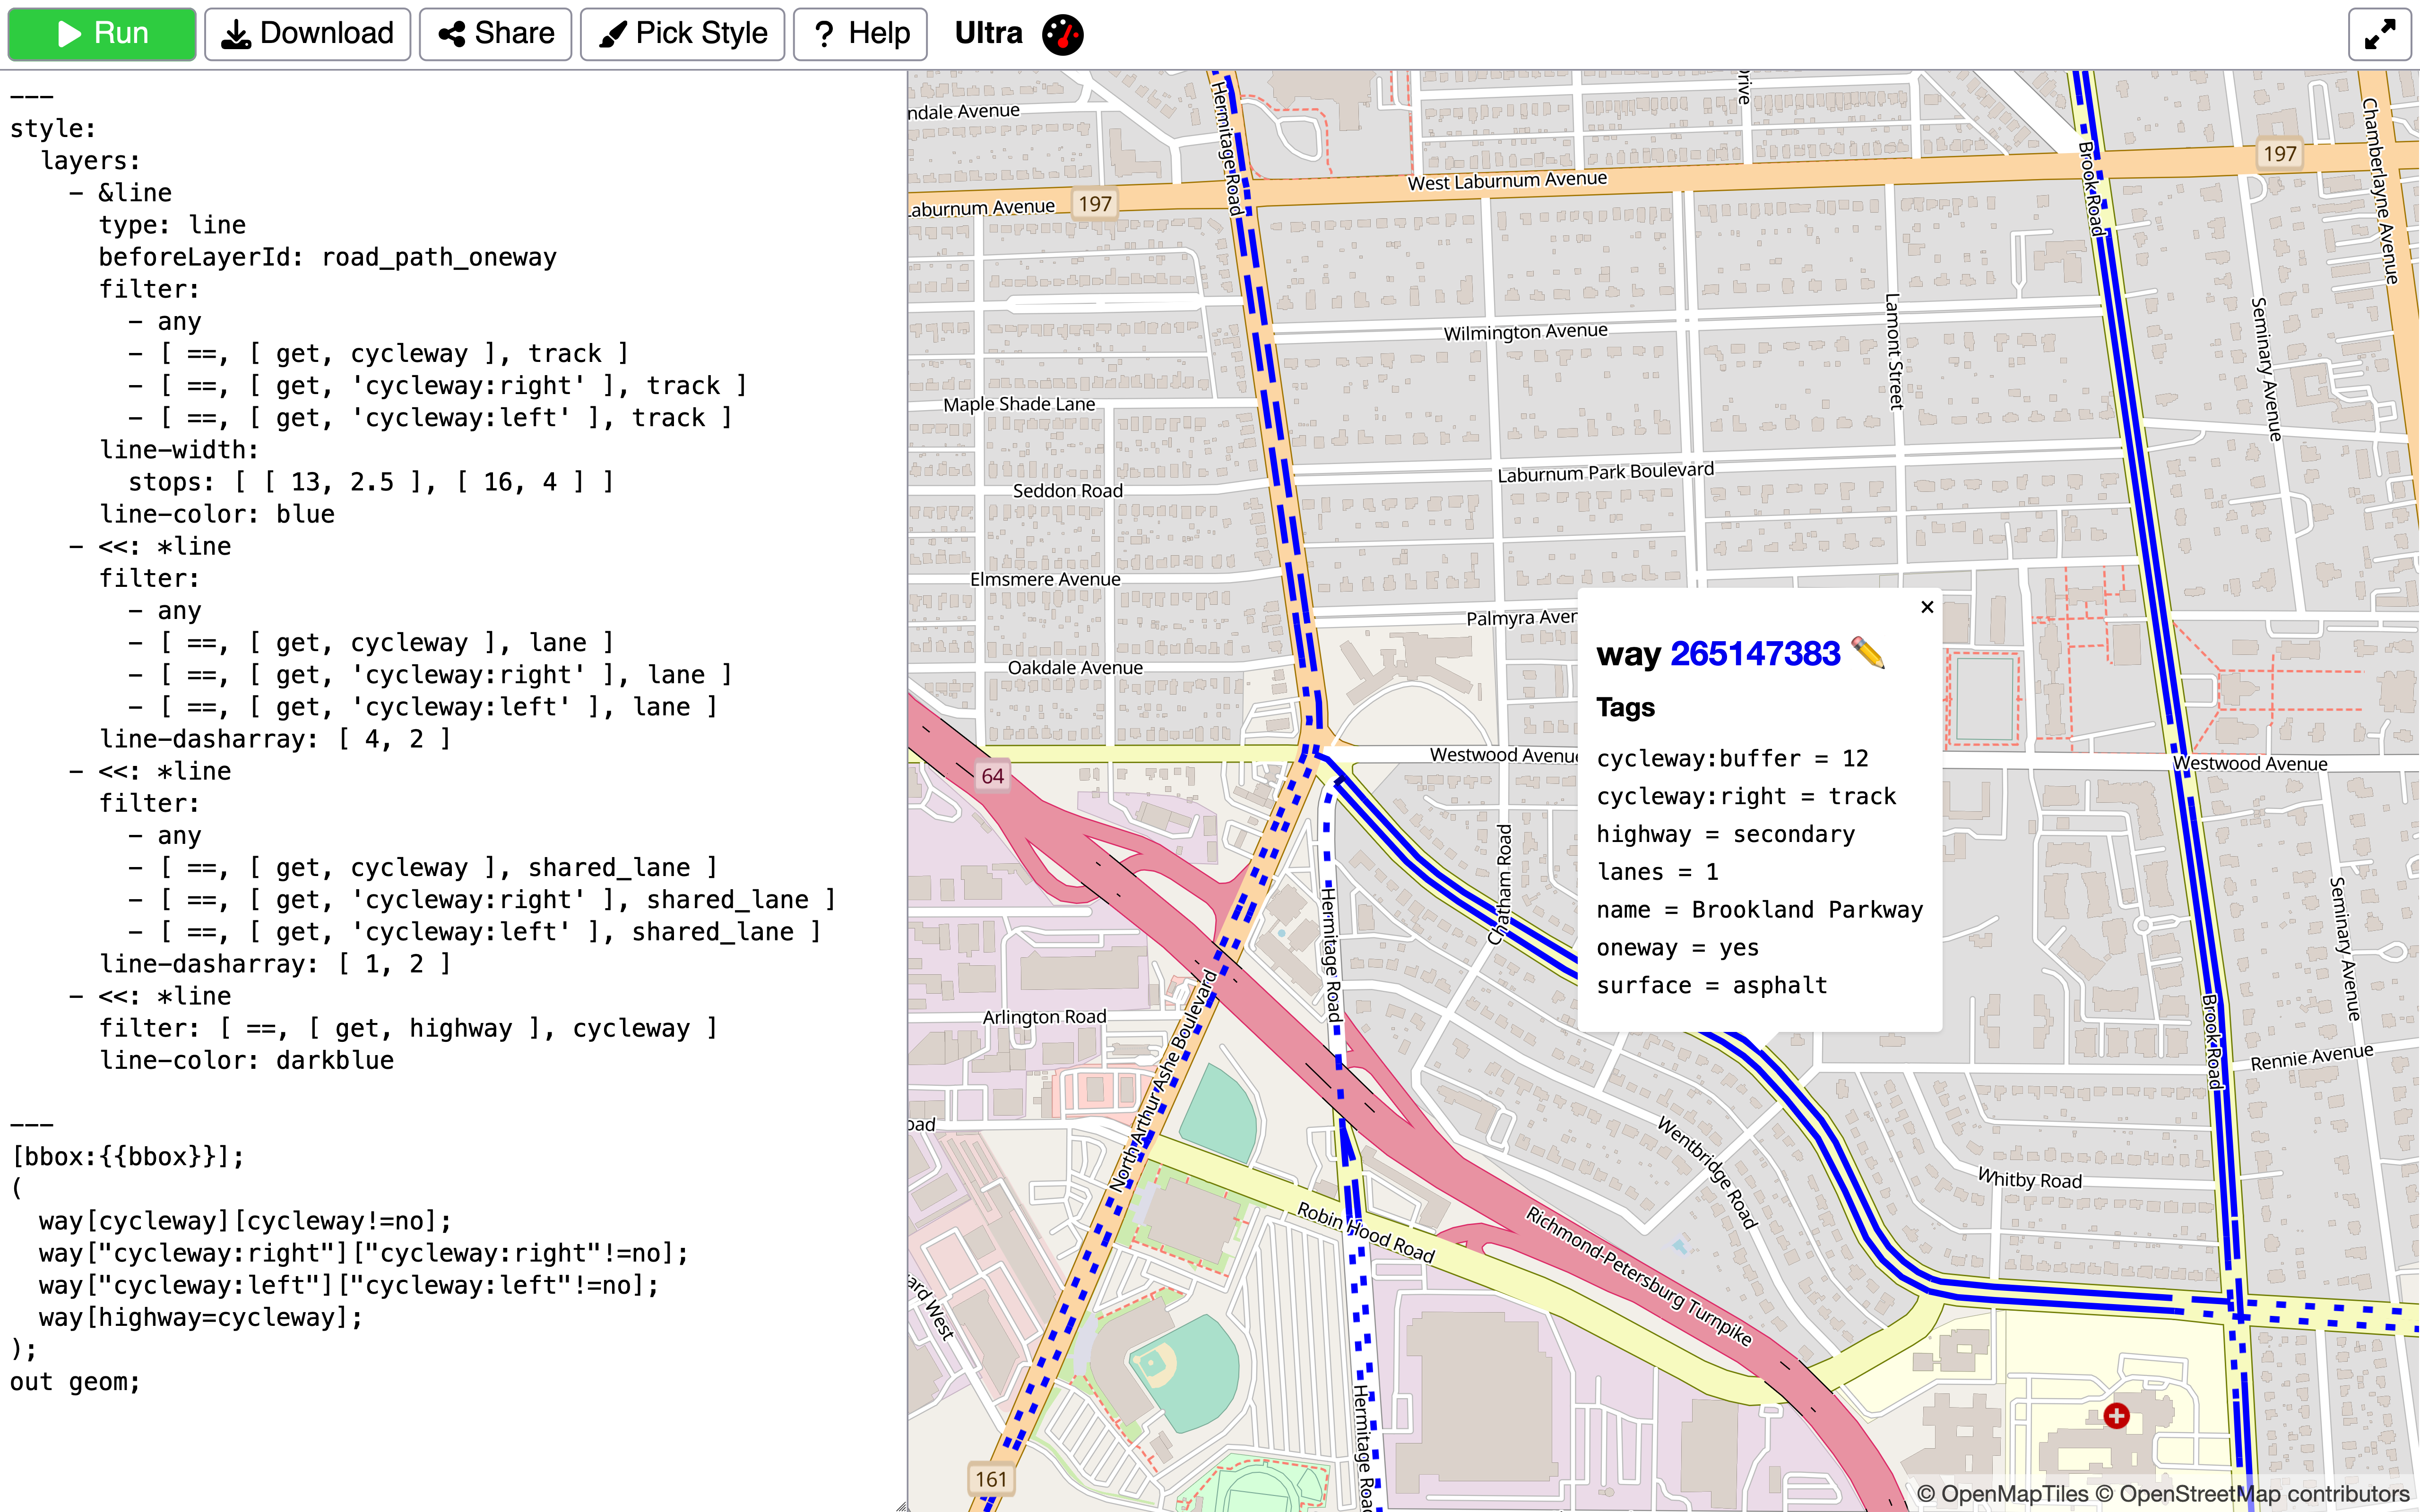Click the 'Arlington Road' map label

[x=1044, y=1017]
